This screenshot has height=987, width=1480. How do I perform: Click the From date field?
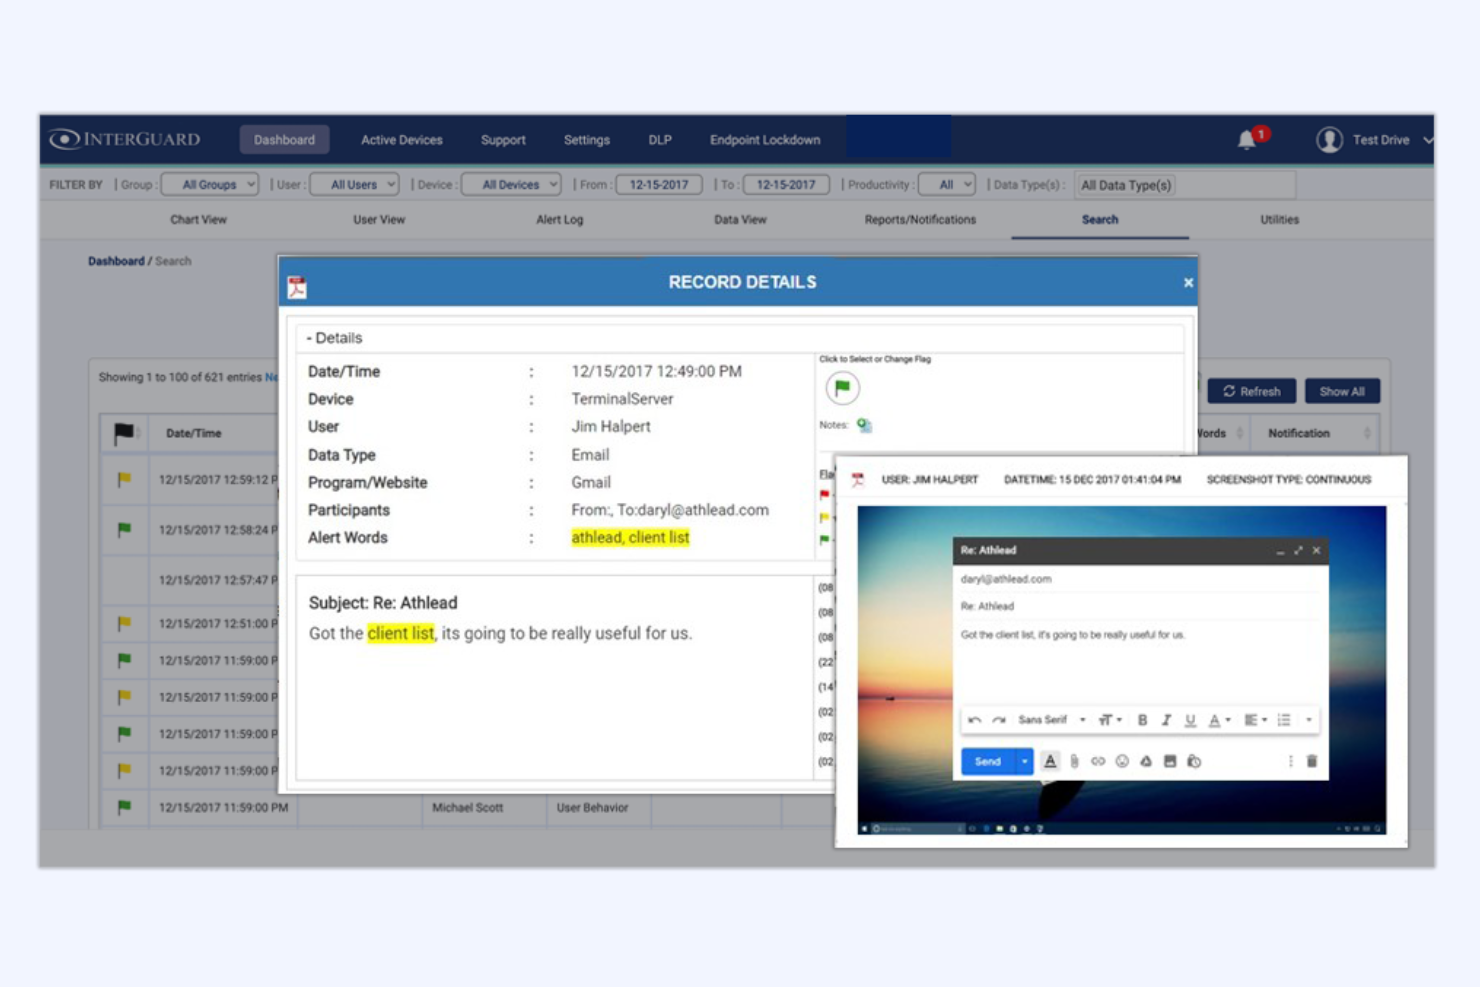coord(658,185)
